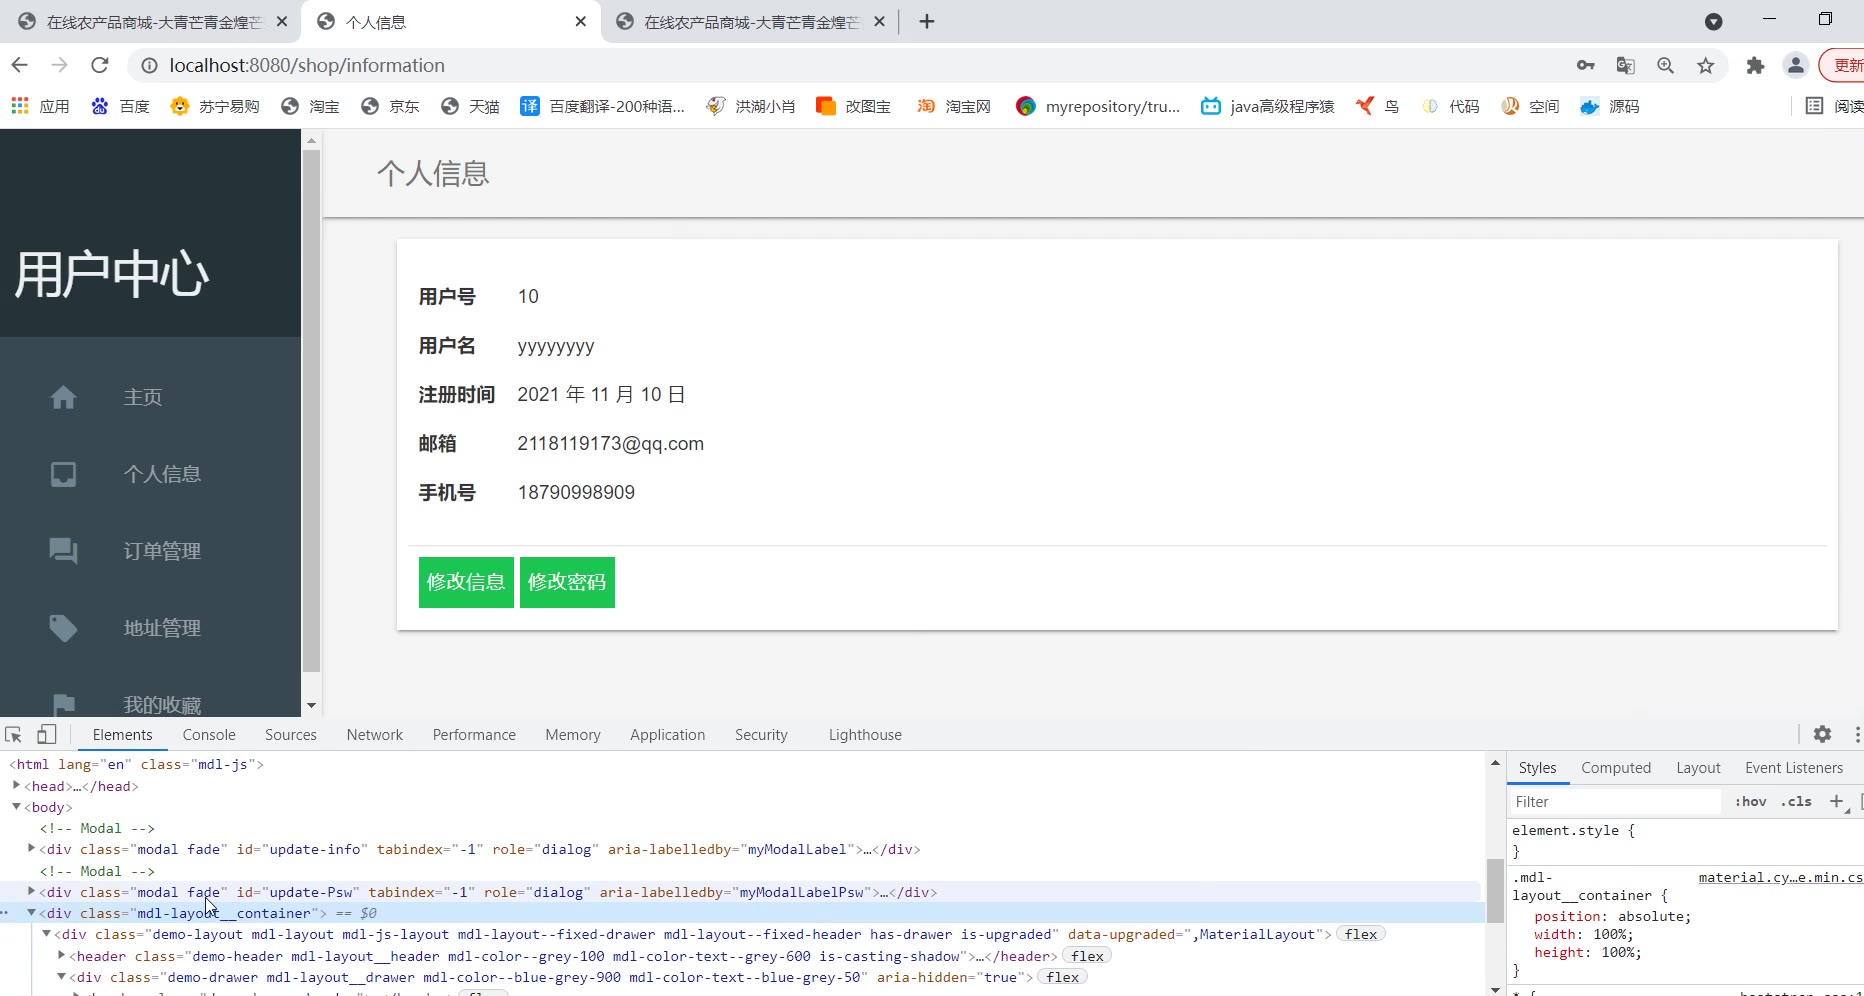The image size is (1864, 996).
Task: Click the home icon next to 主页
Action: [63, 397]
